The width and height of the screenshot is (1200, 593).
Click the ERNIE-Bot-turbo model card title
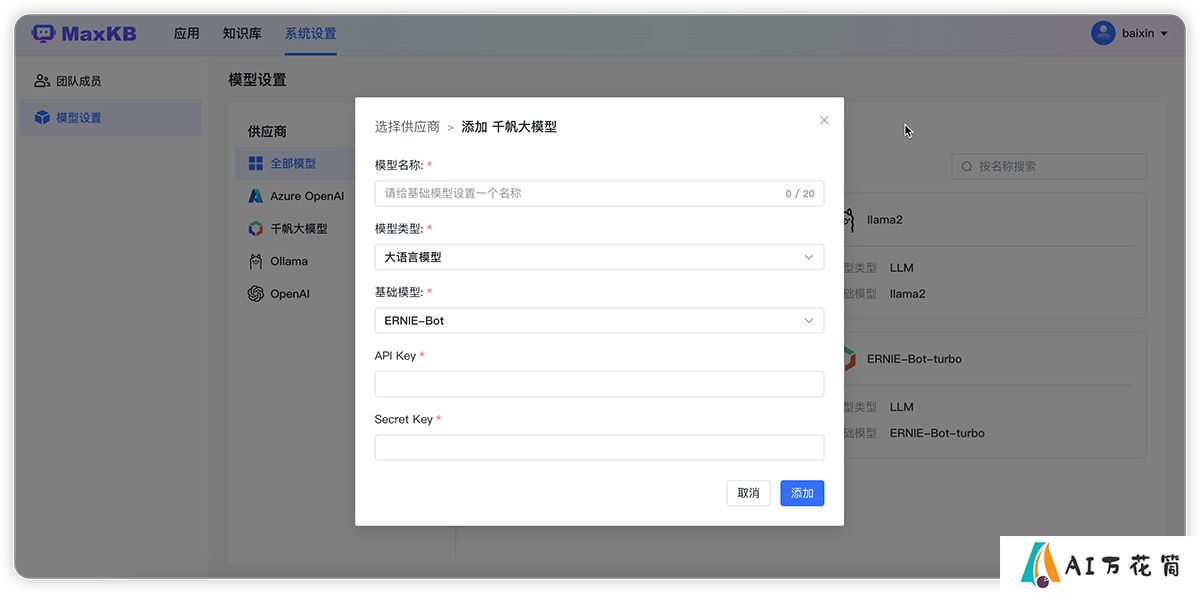click(x=914, y=359)
